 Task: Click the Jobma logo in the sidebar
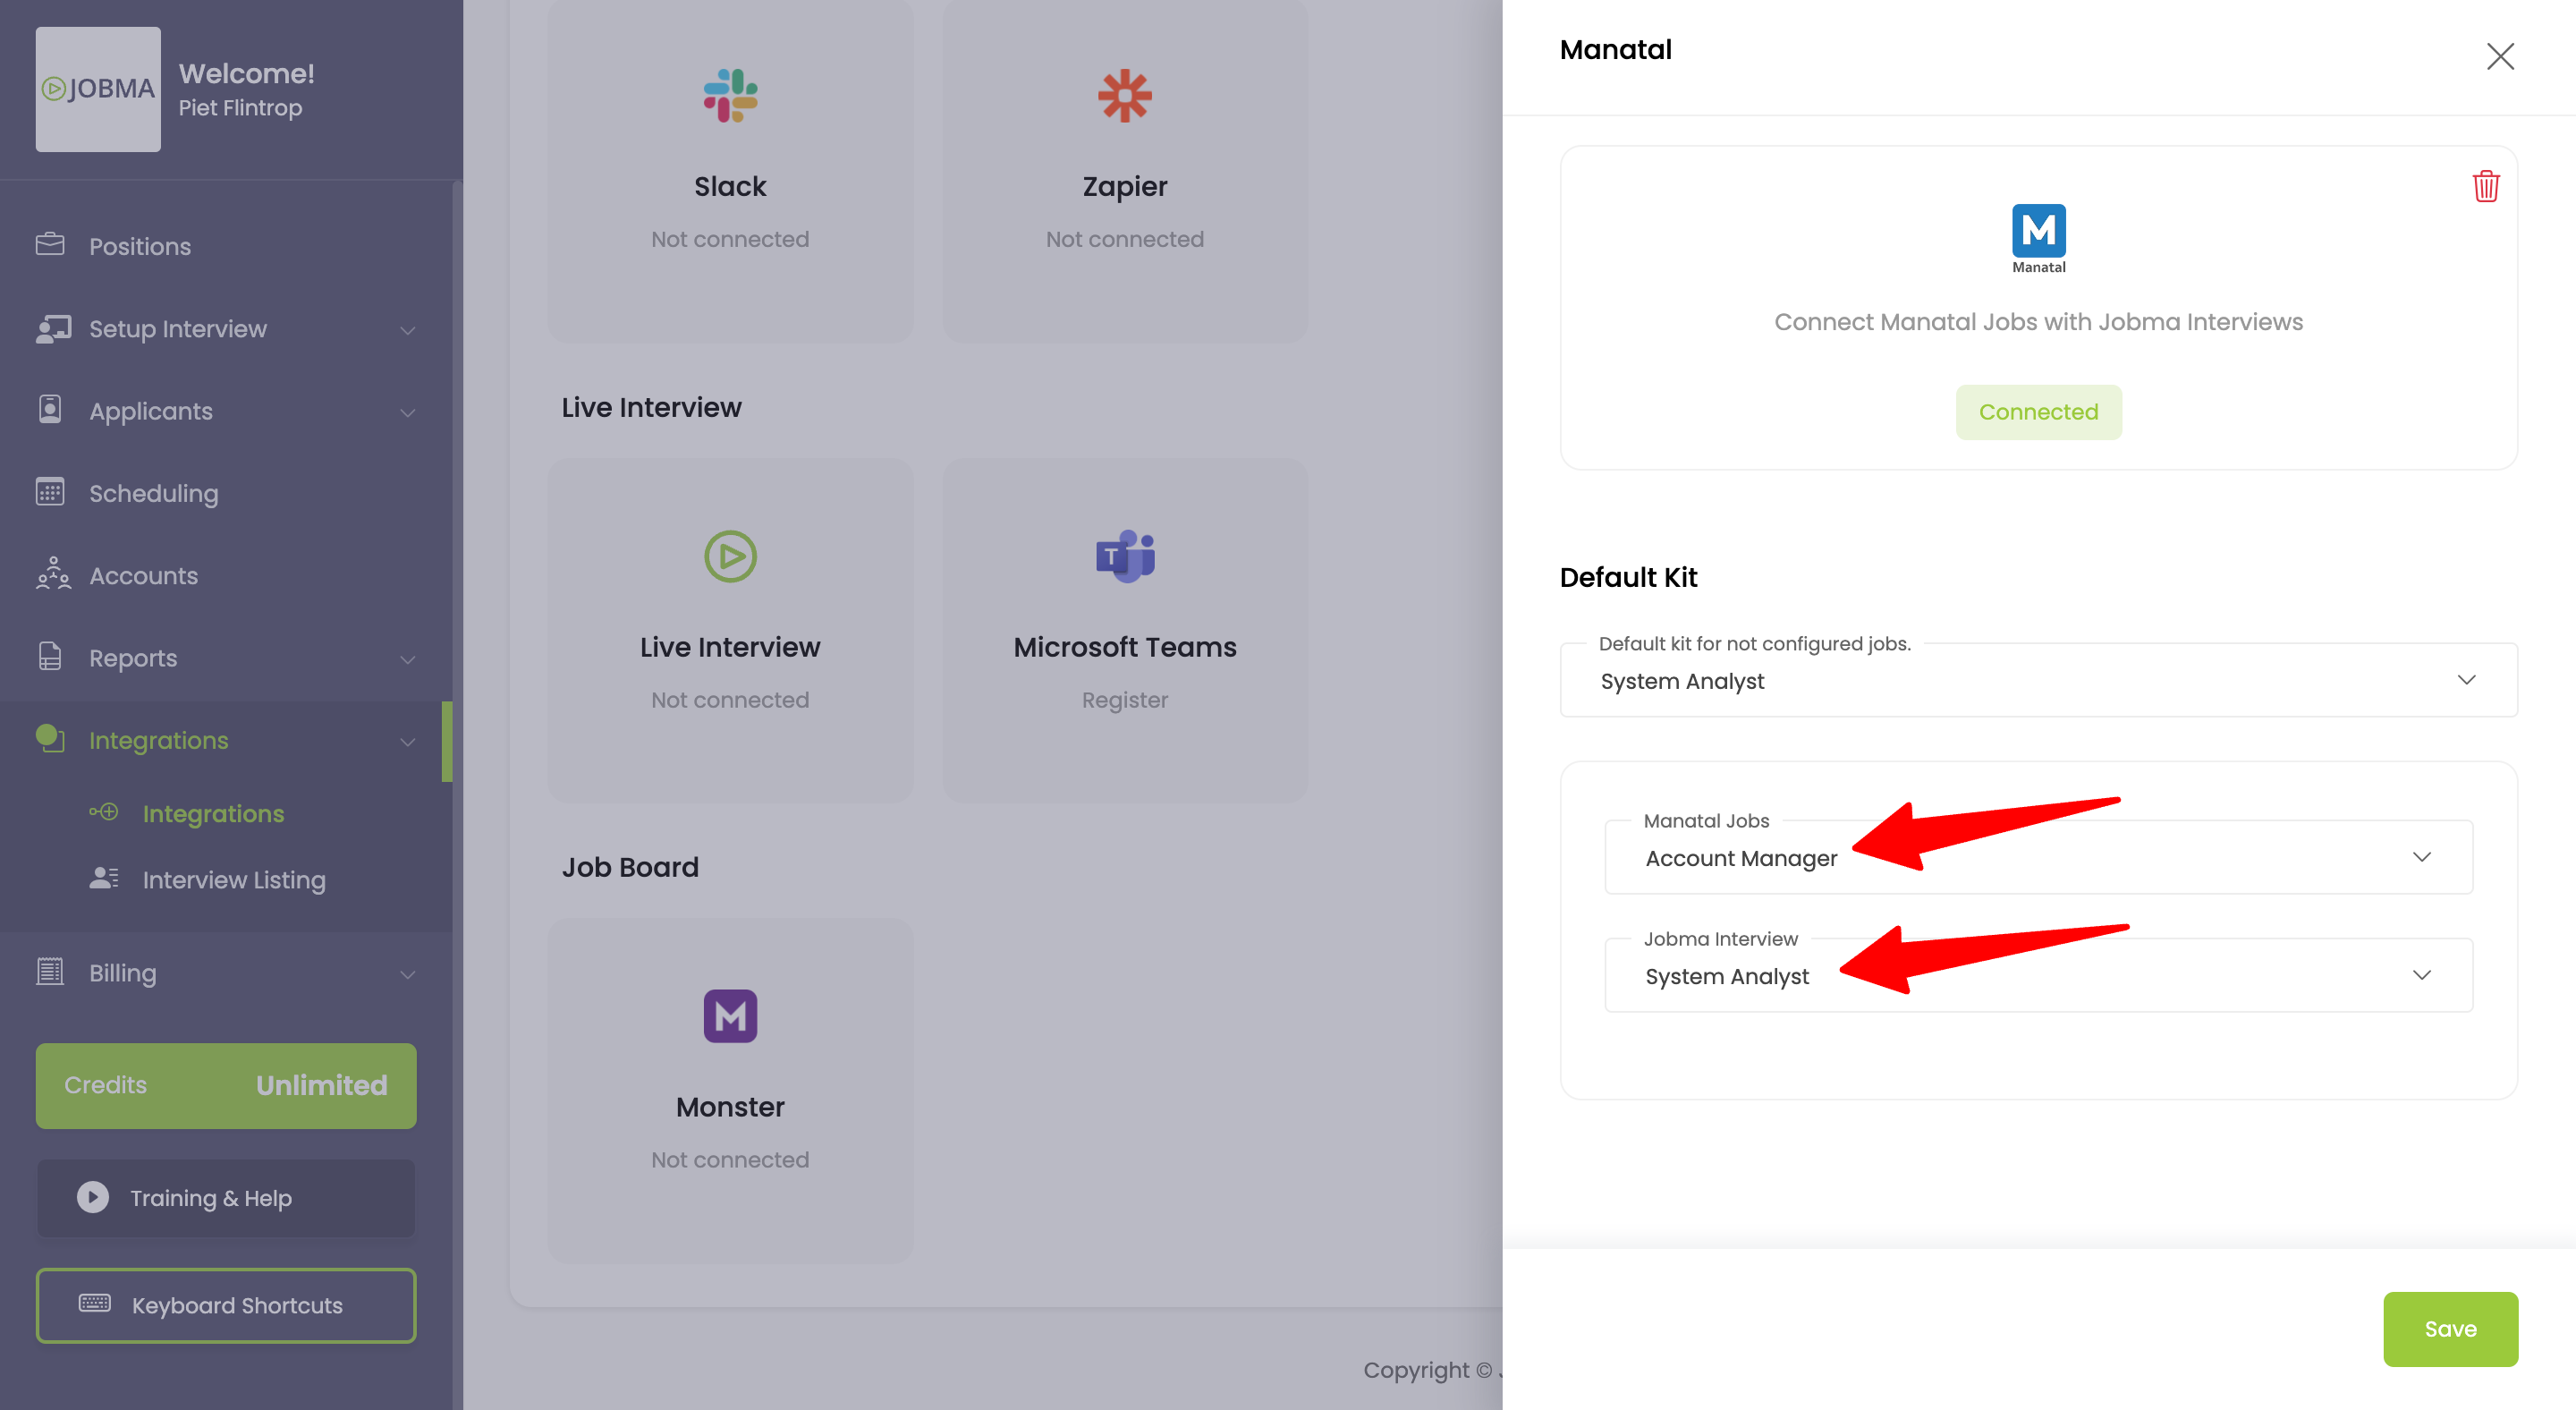click(x=98, y=89)
